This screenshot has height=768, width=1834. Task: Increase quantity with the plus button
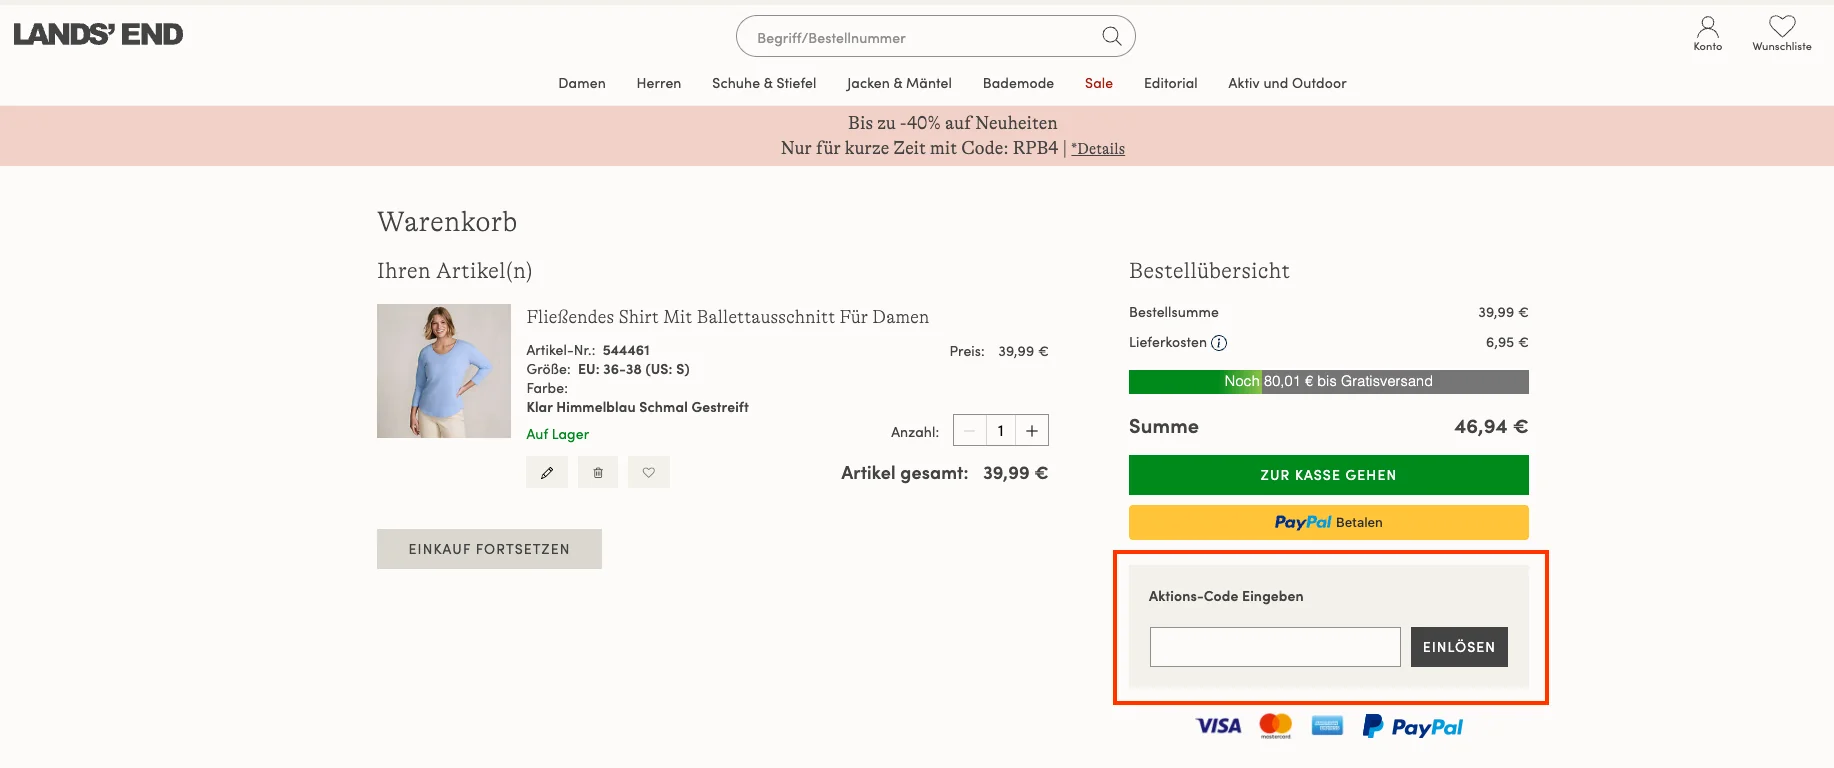1032,431
